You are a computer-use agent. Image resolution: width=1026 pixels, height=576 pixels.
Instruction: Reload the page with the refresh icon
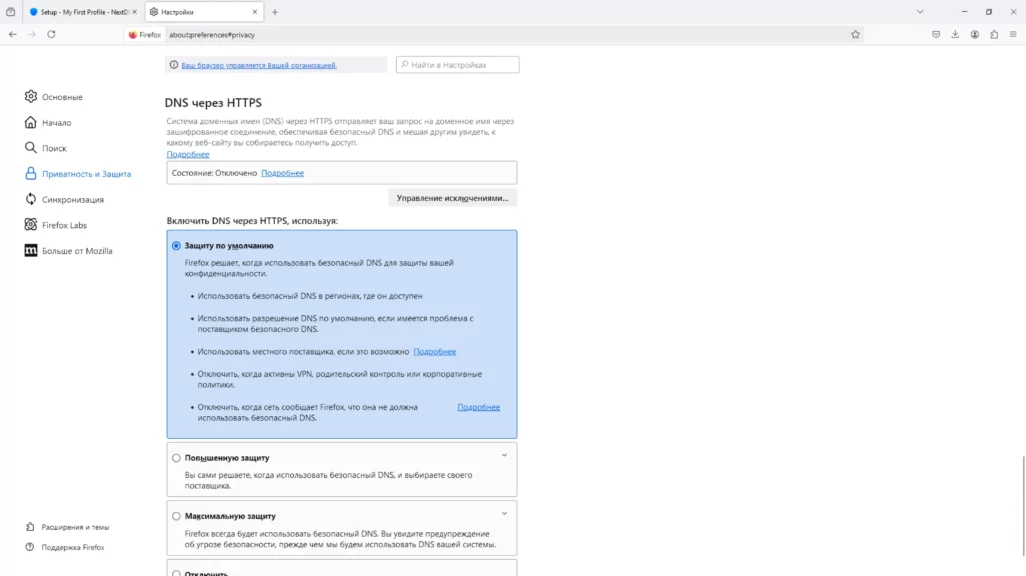pos(51,34)
